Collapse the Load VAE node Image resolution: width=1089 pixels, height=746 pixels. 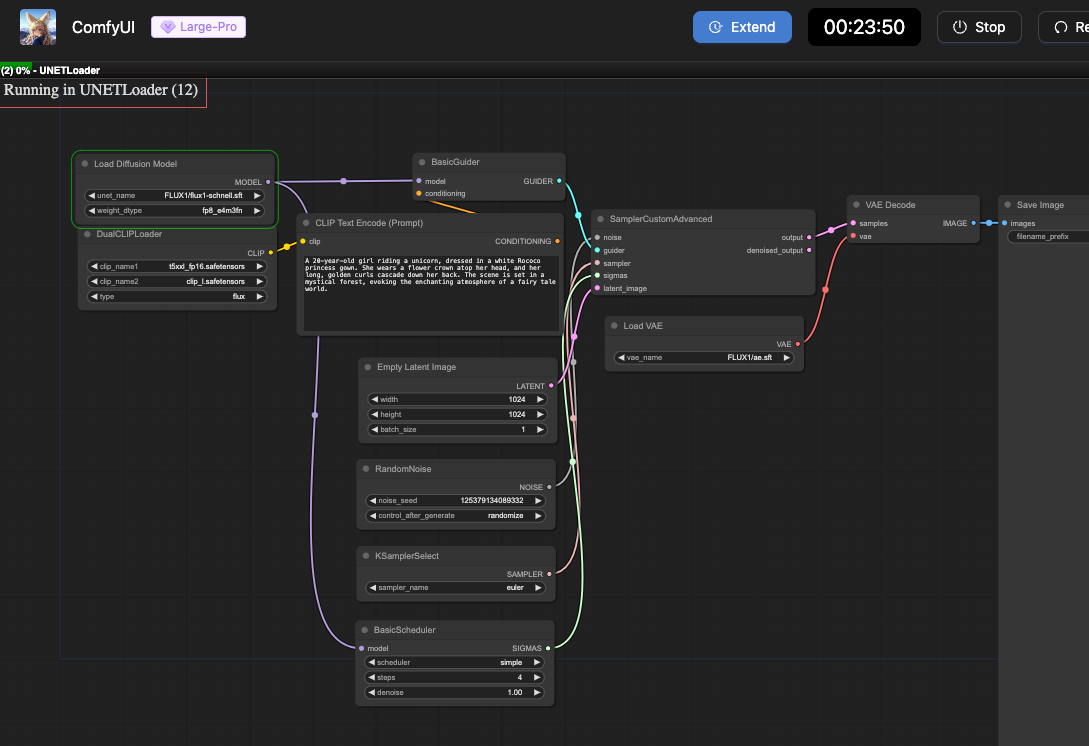pyautogui.click(x=614, y=325)
